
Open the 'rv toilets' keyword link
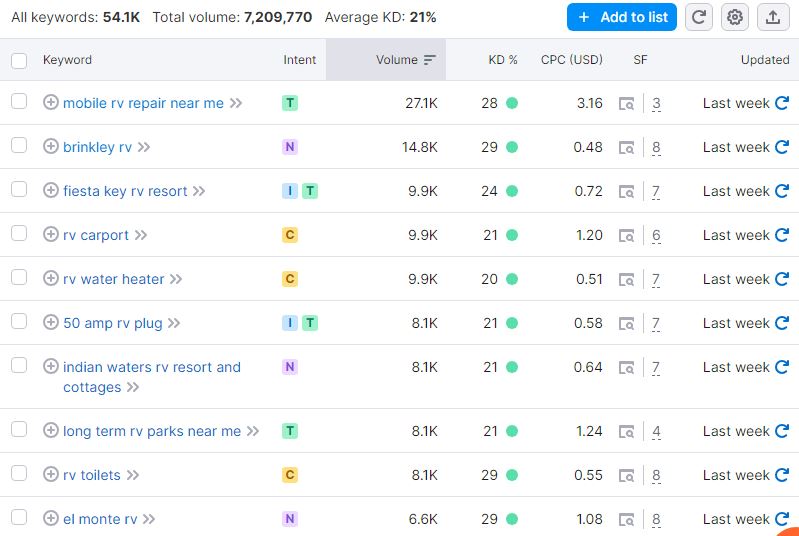(x=92, y=475)
